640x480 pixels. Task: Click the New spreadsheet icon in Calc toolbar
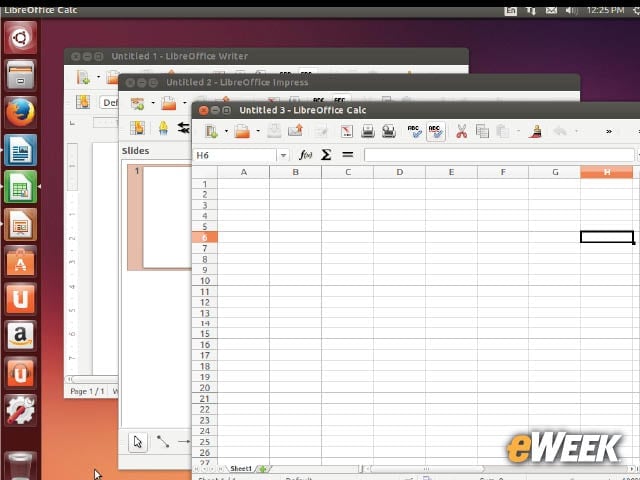(x=211, y=131)
